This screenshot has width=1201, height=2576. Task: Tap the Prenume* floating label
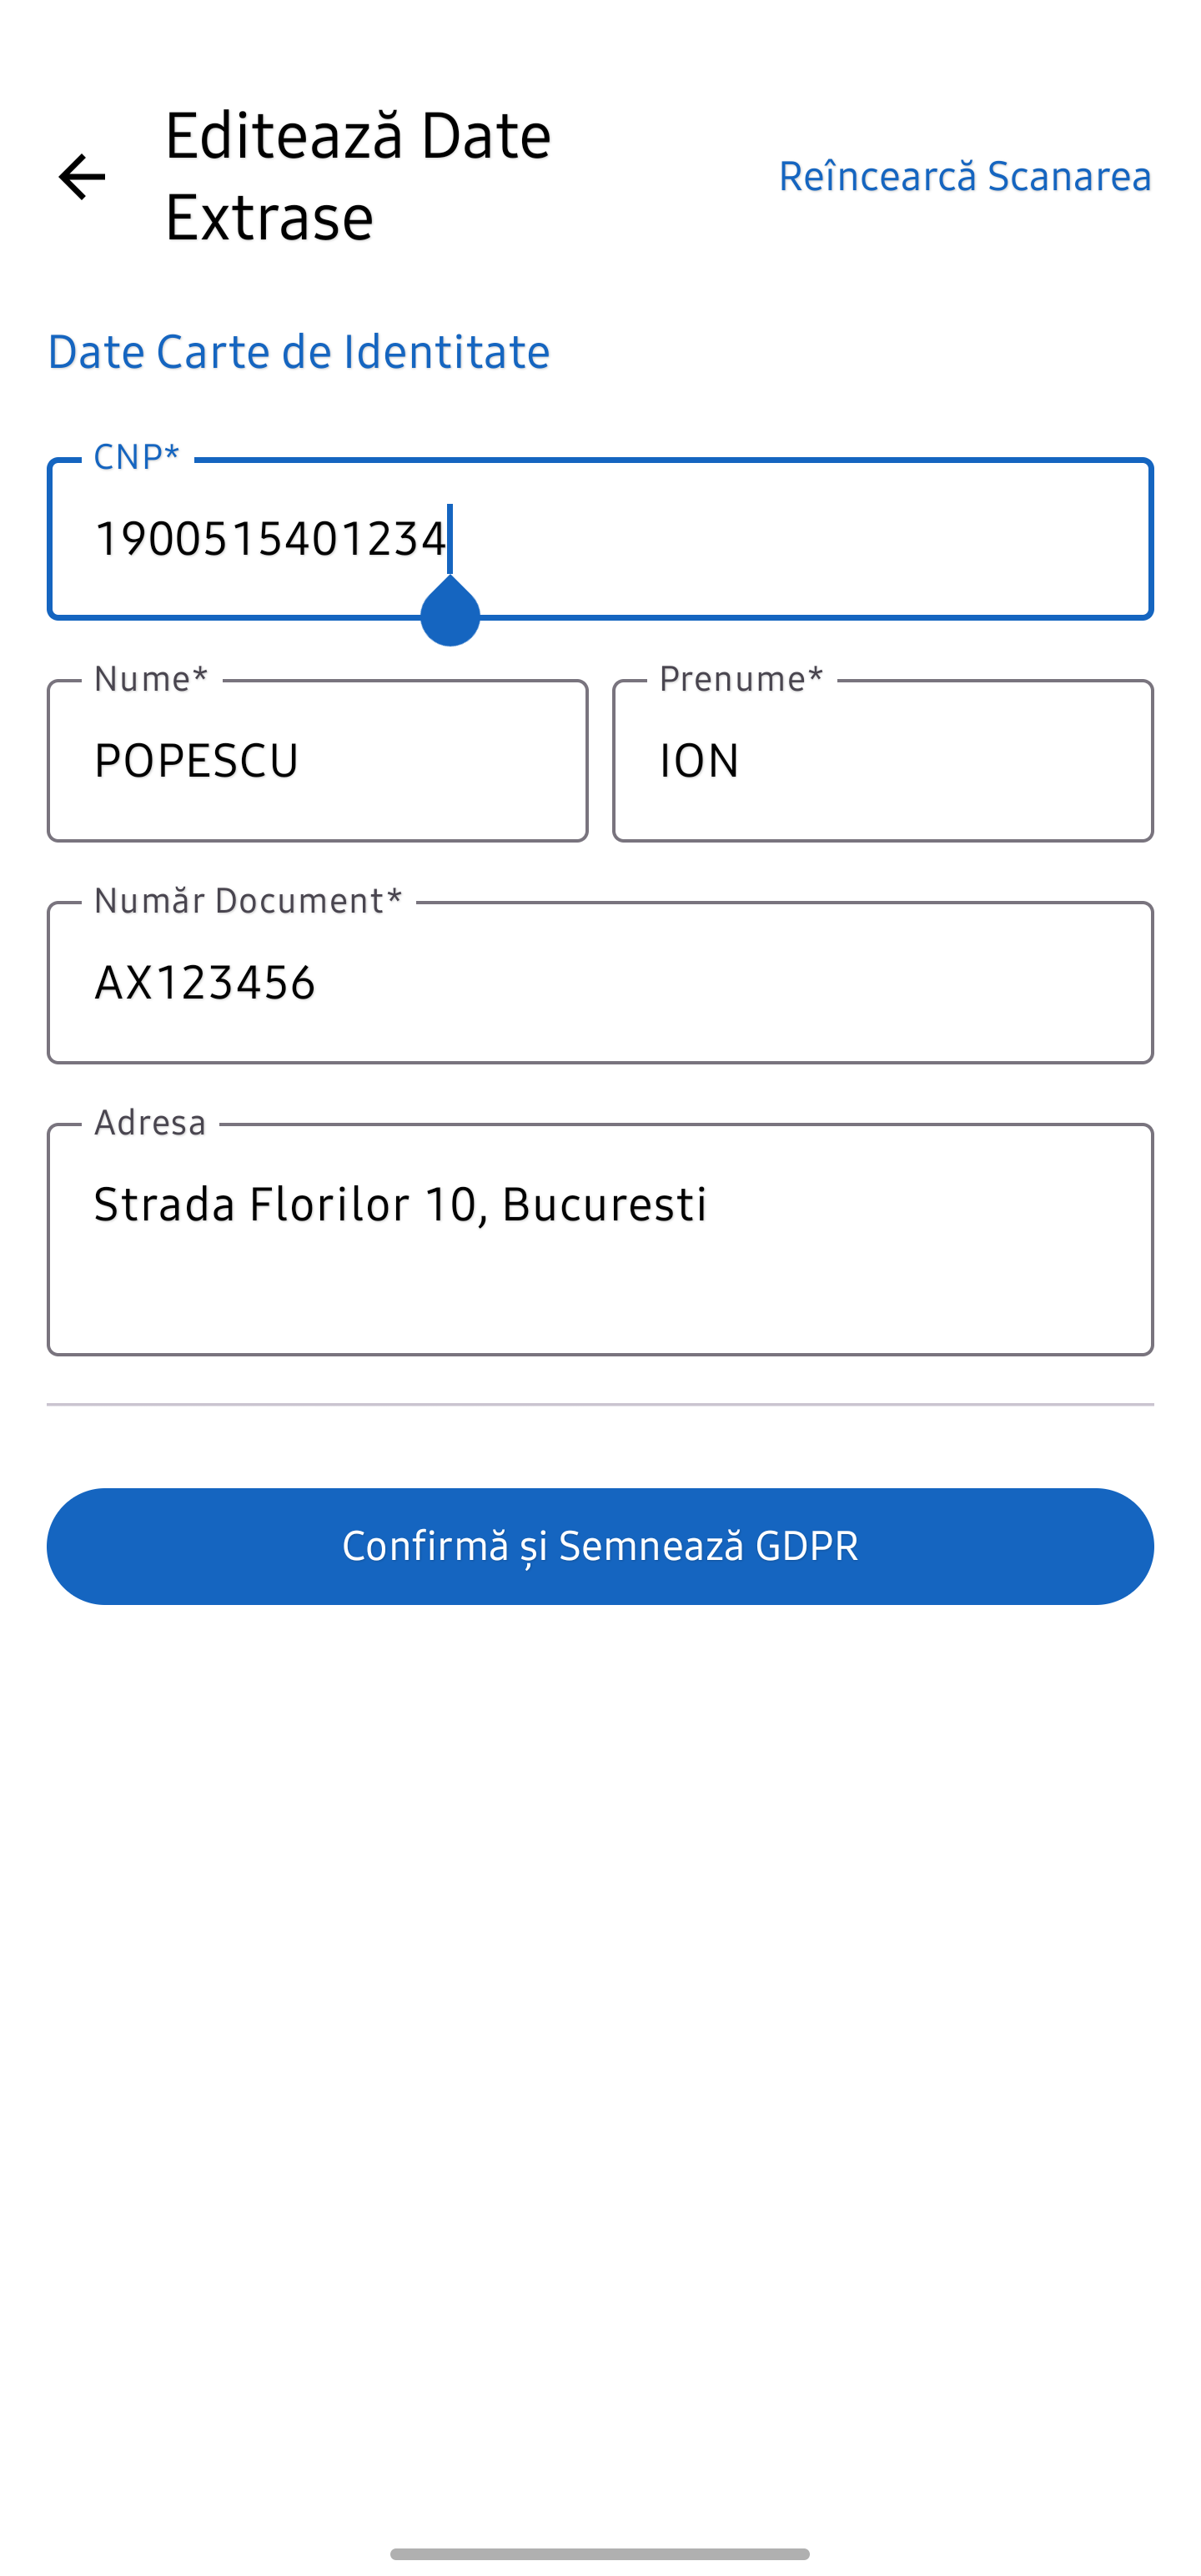pyautogui.click(x=741, y=679)
